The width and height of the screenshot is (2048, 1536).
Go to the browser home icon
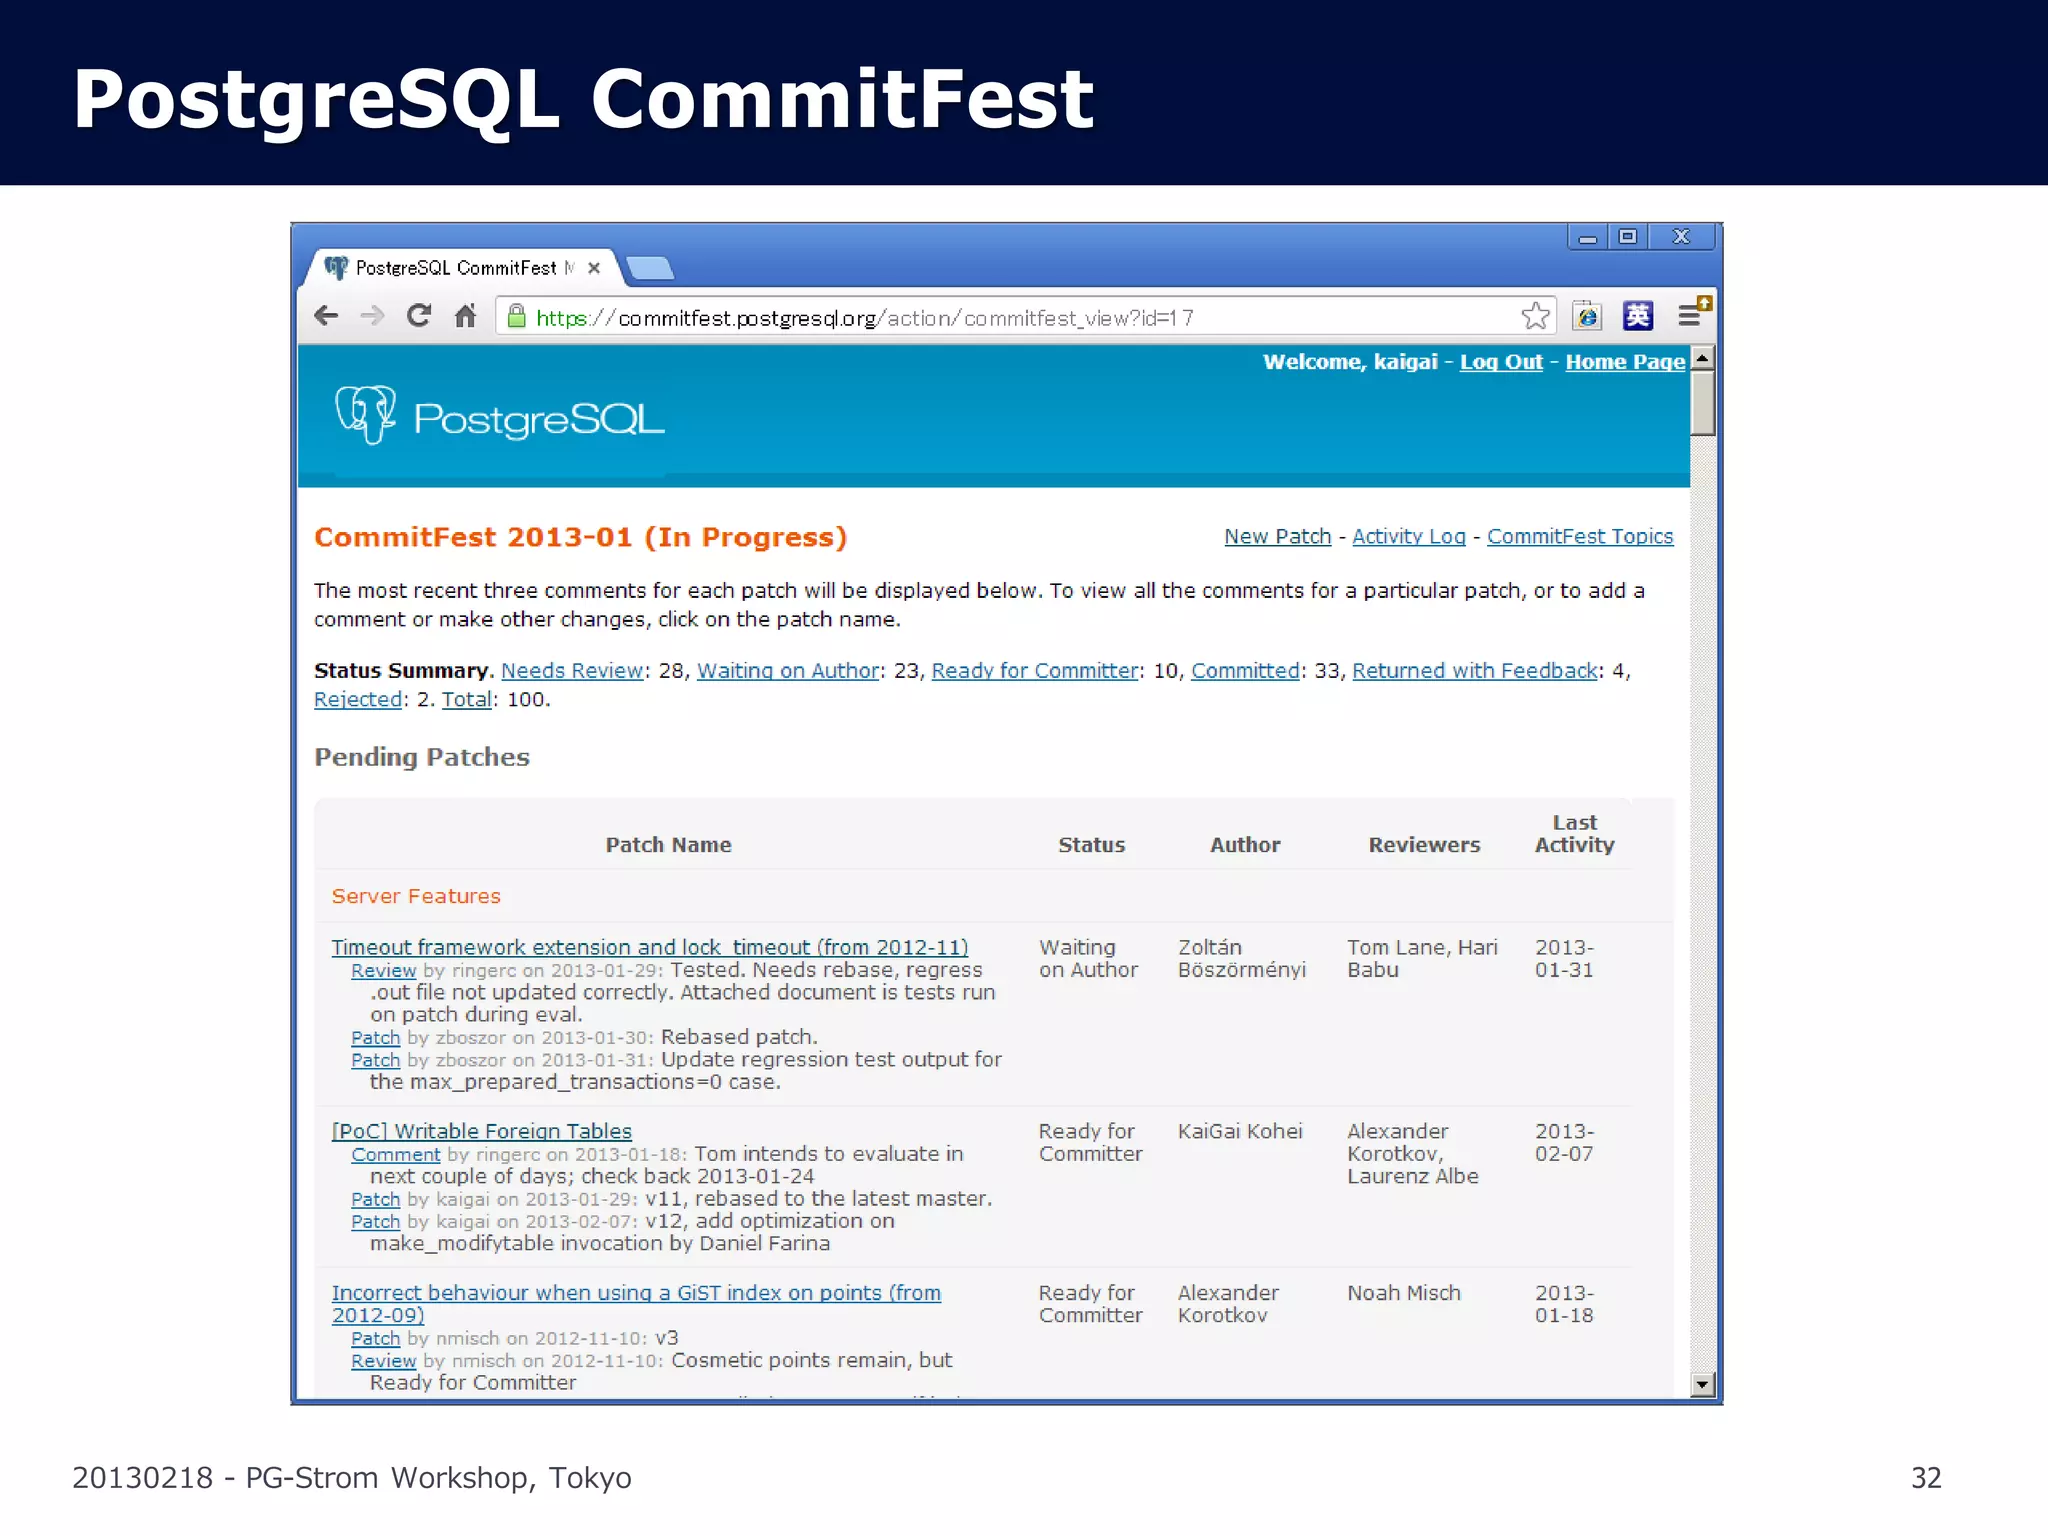point(465,316)
